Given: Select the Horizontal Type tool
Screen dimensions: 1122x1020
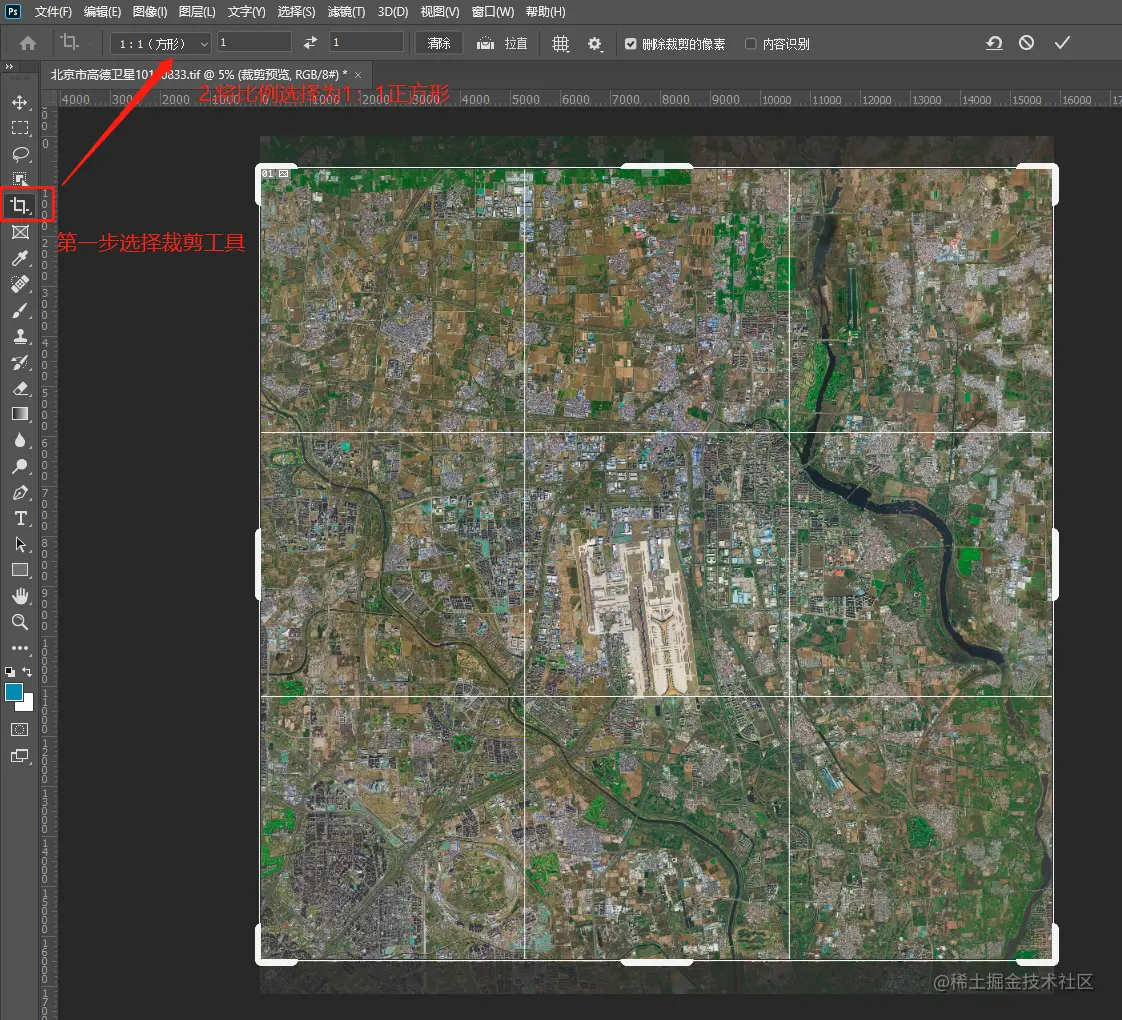Looking at the screenshot, I should click(x=20, y=518).
